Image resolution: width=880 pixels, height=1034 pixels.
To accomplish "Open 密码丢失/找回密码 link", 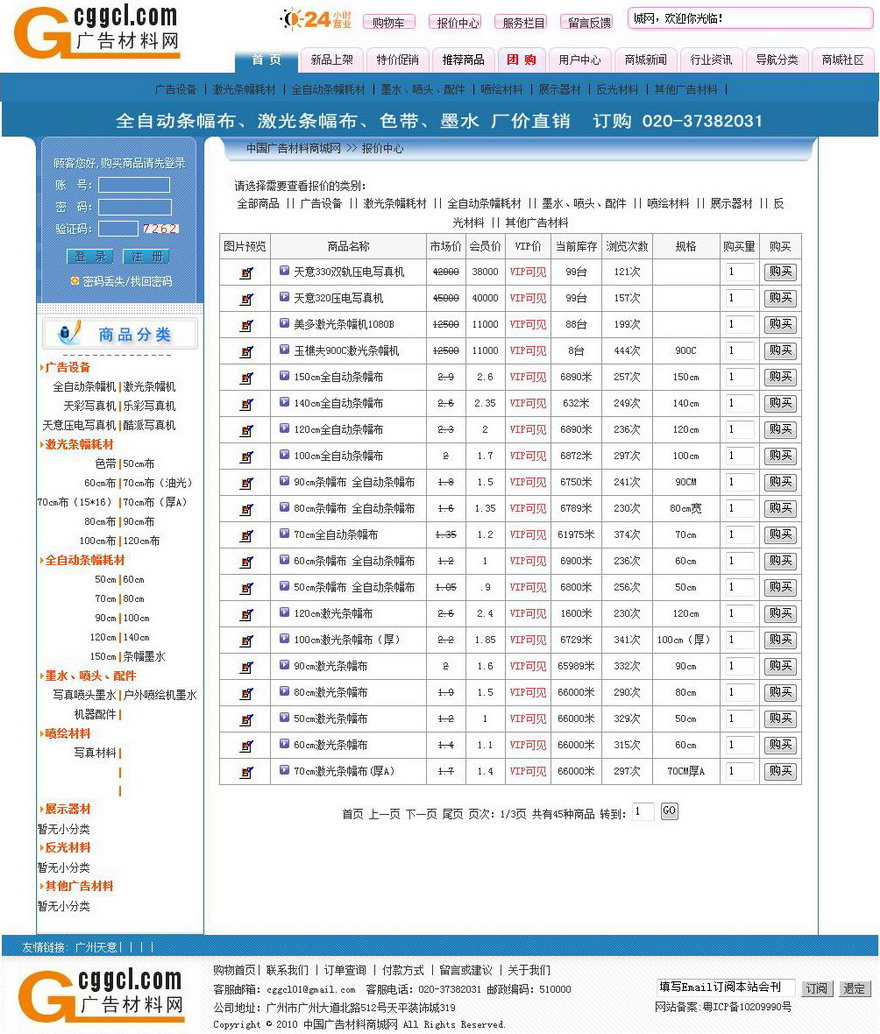I will 127,282.
